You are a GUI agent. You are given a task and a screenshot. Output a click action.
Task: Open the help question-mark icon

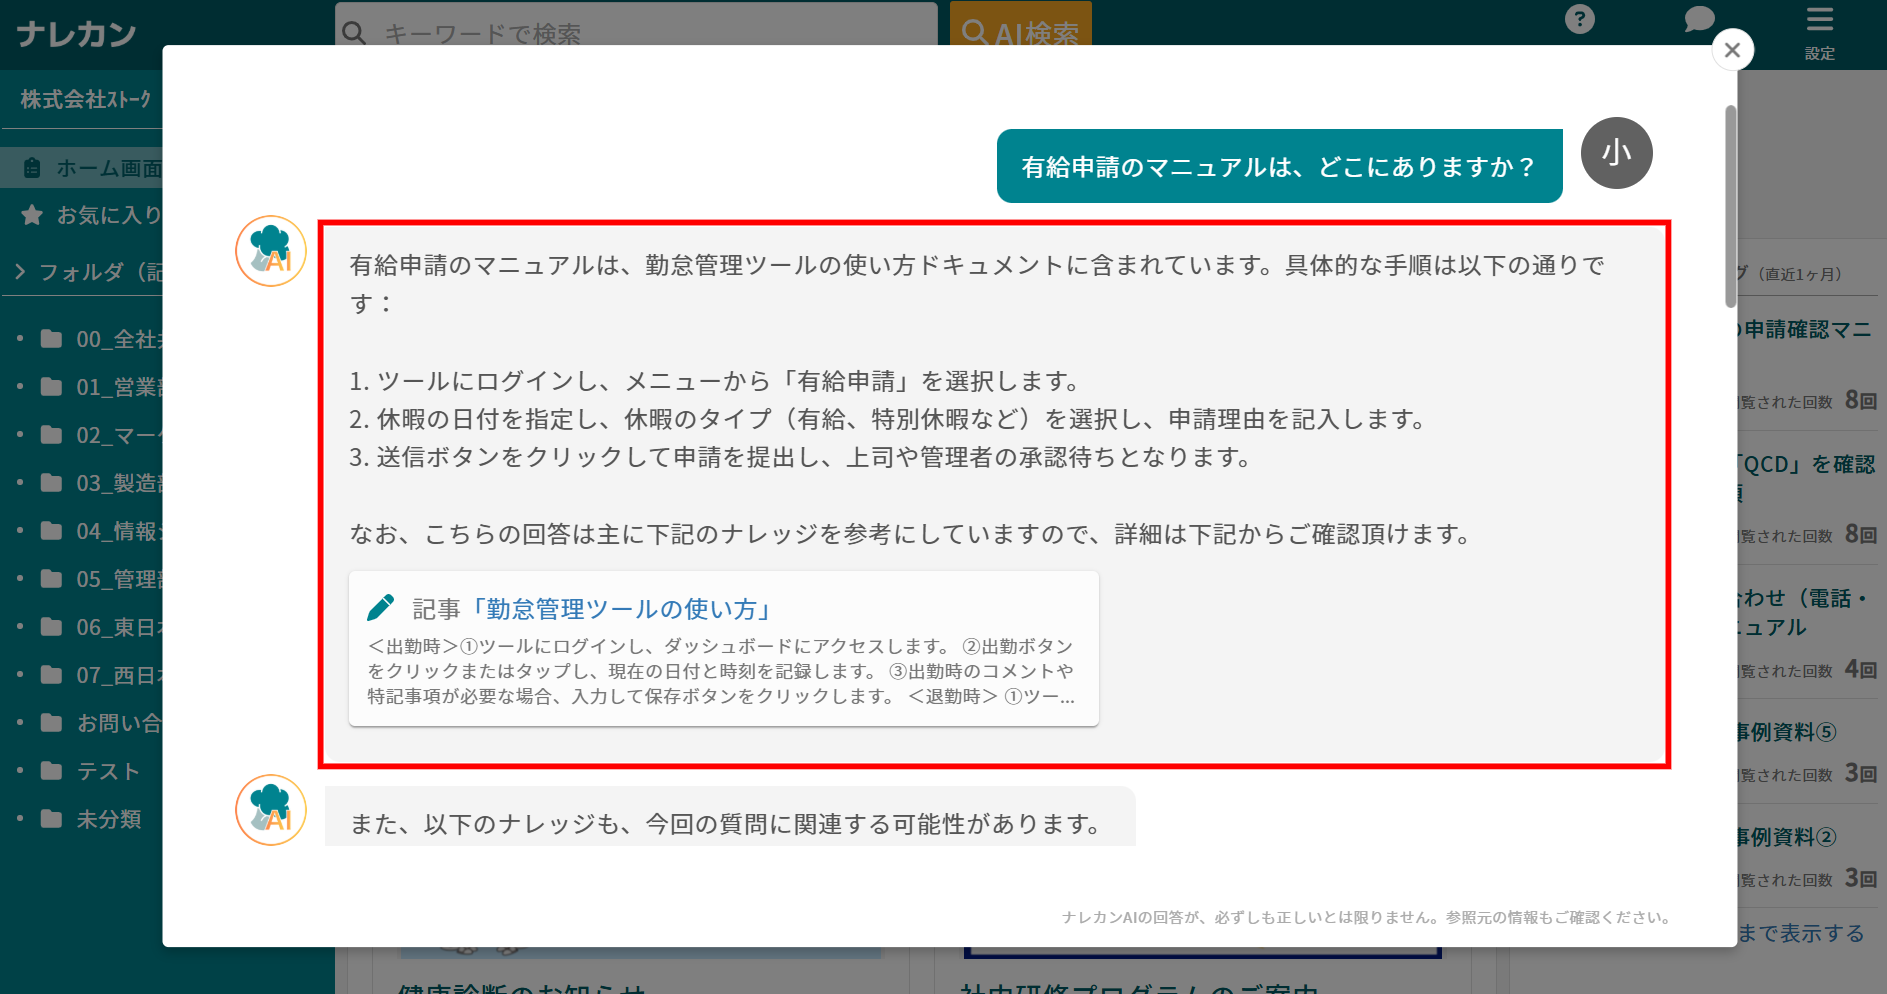click(1578, 19)
